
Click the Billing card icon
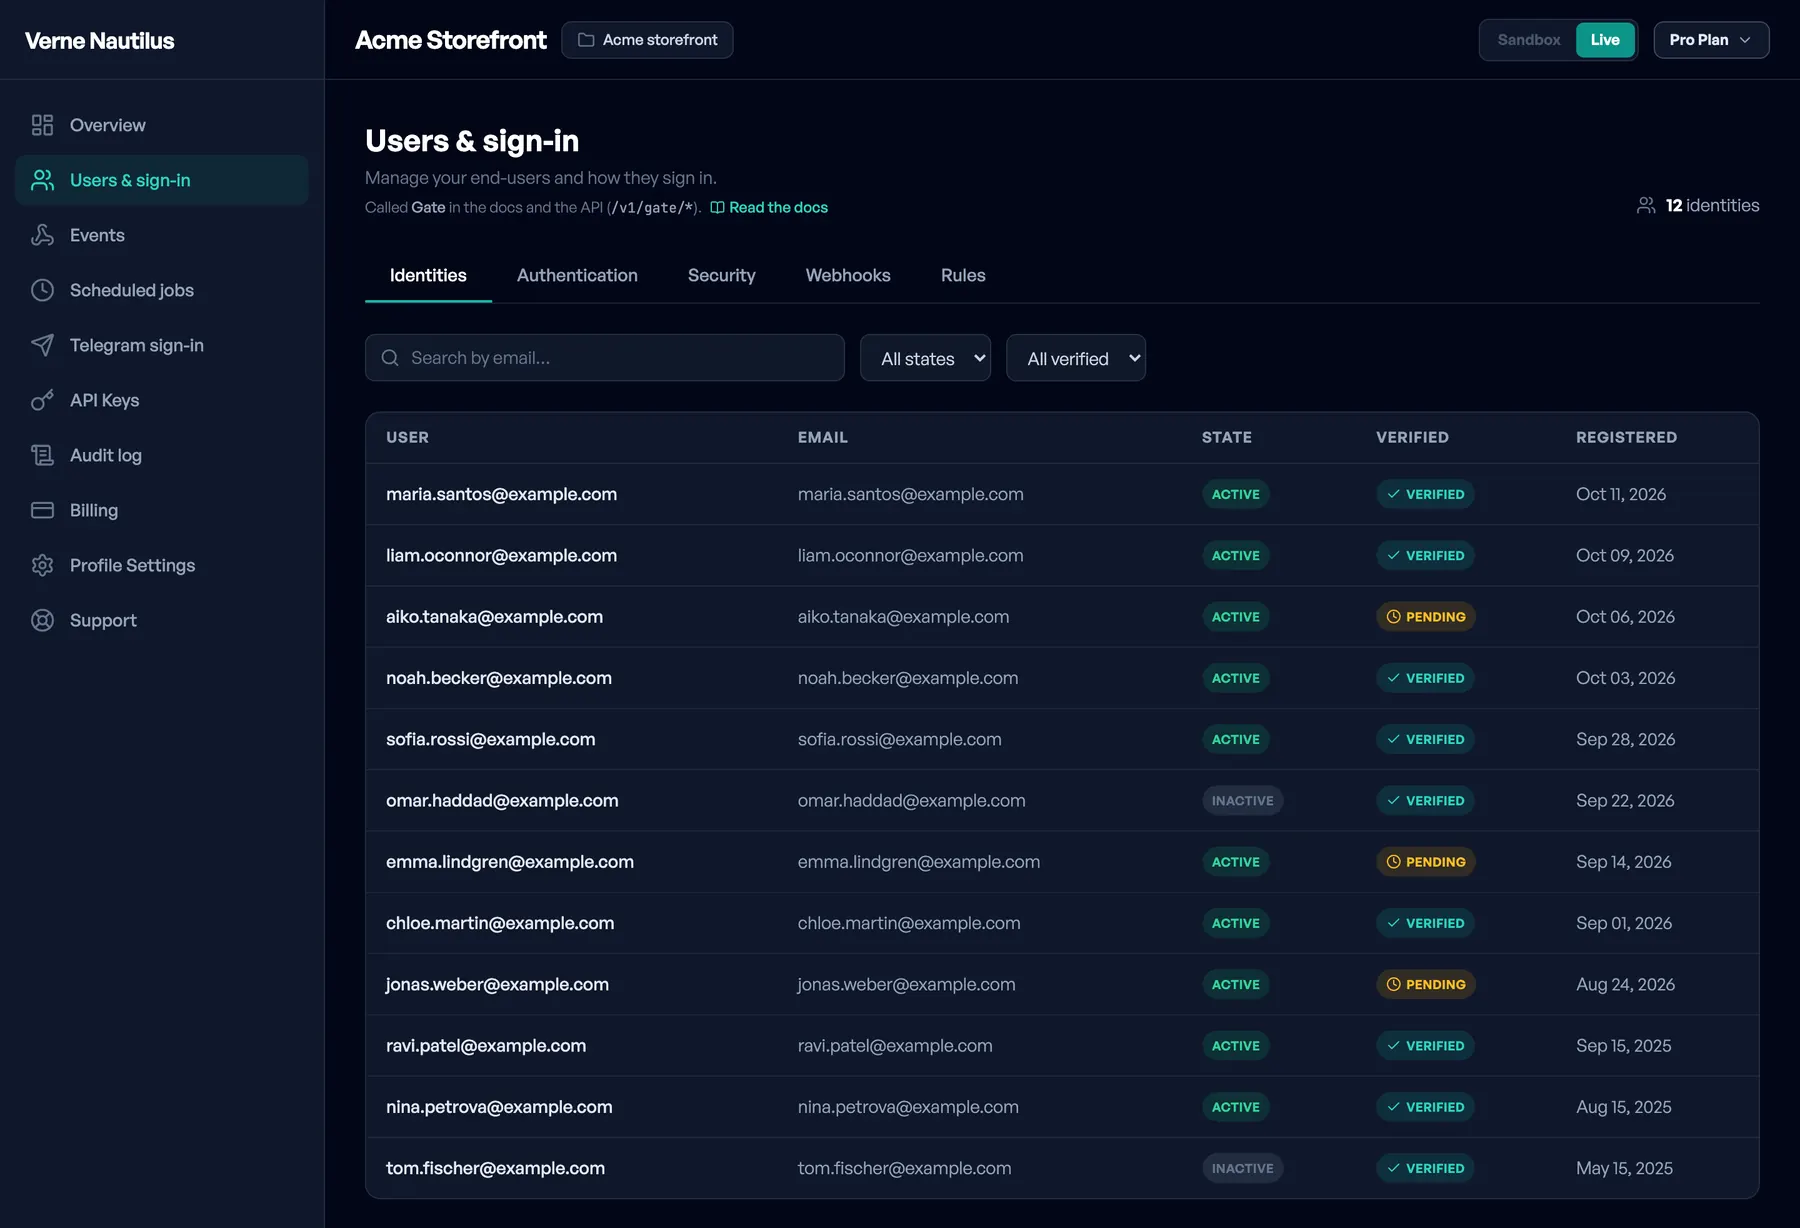[42, 510]
